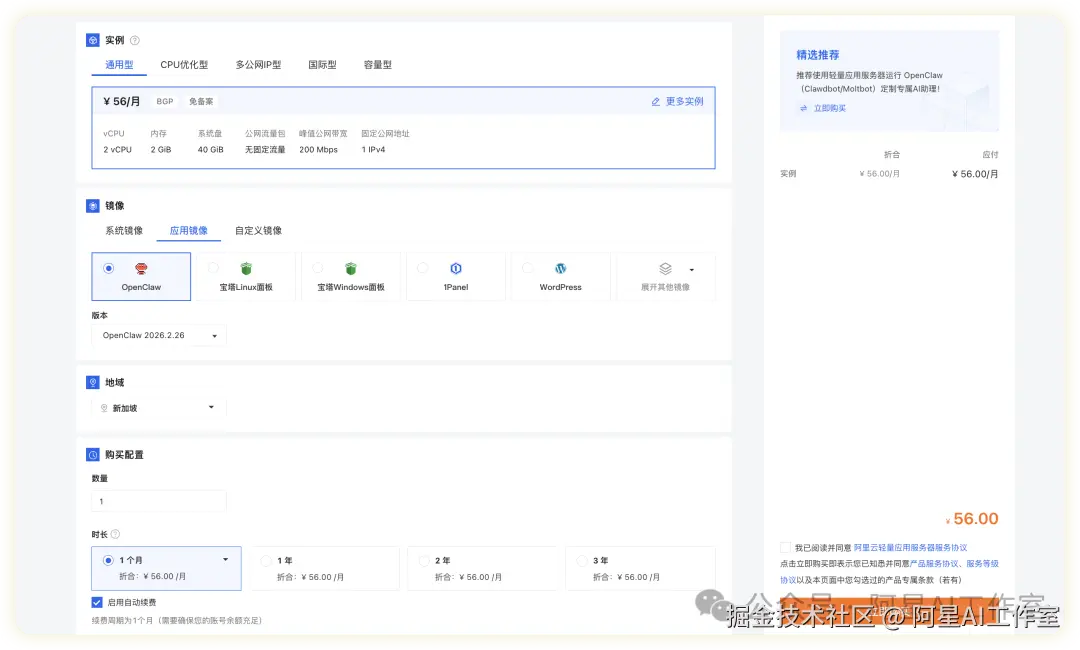Open the 阿里云轻量应用服务器服务协议 link
This screenshot has width=1080, height=650.
[x=911, y=548]
